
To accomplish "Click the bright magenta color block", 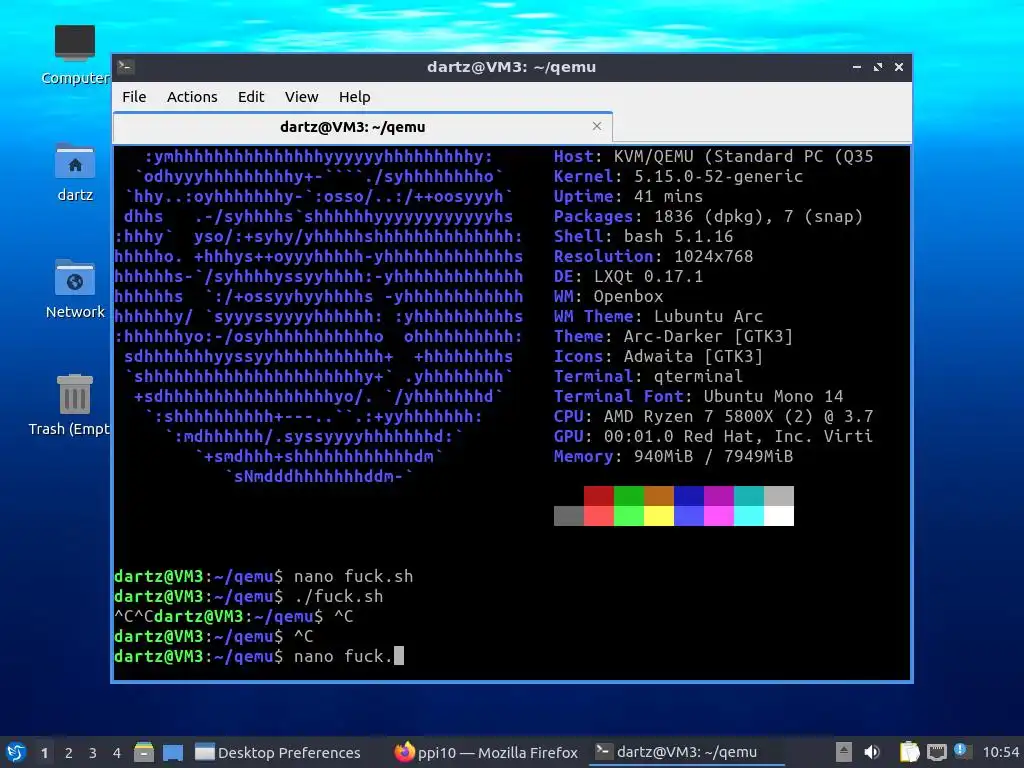I will (x=719, y=516).
